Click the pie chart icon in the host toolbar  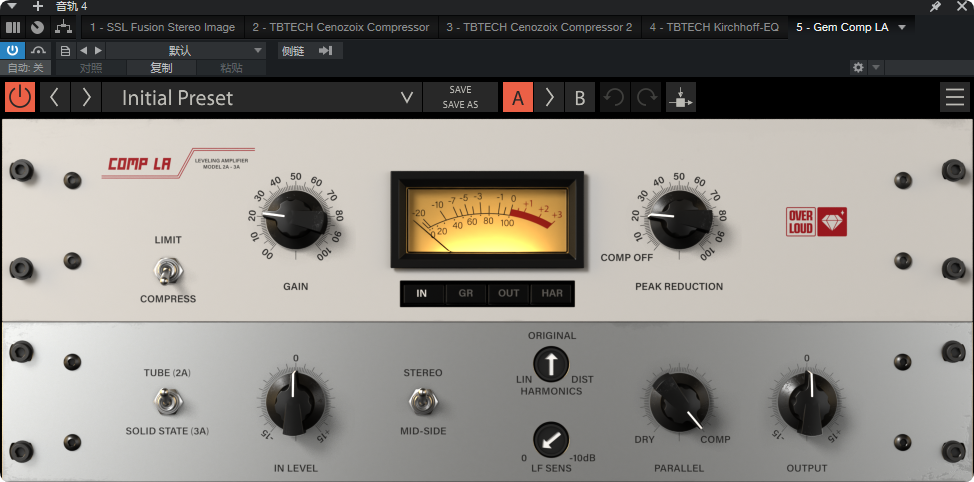tap(38, 27)
